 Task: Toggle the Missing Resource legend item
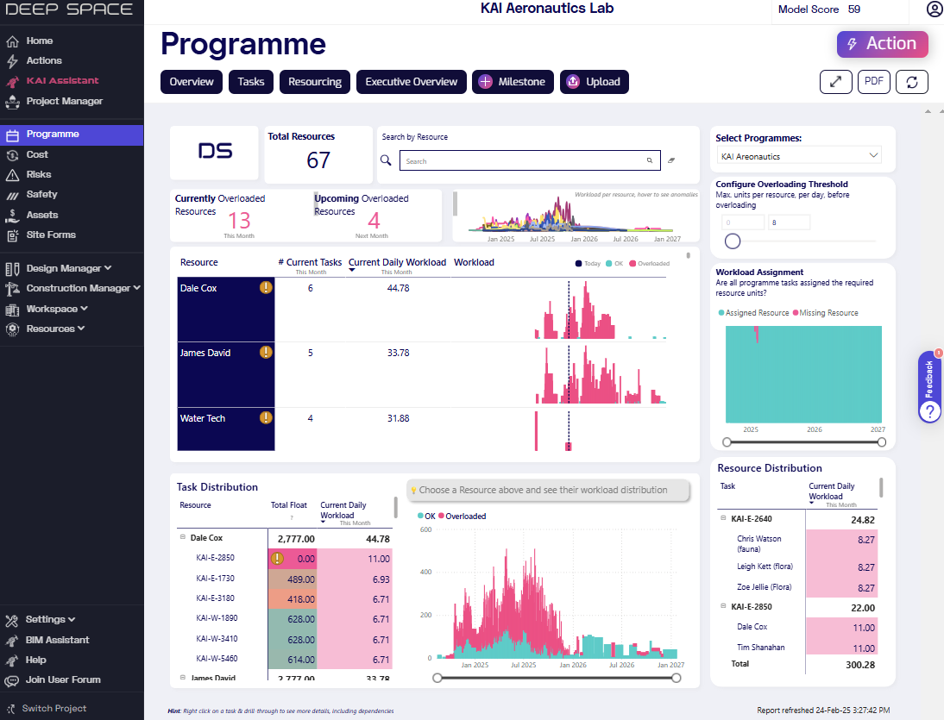point(825,313)
